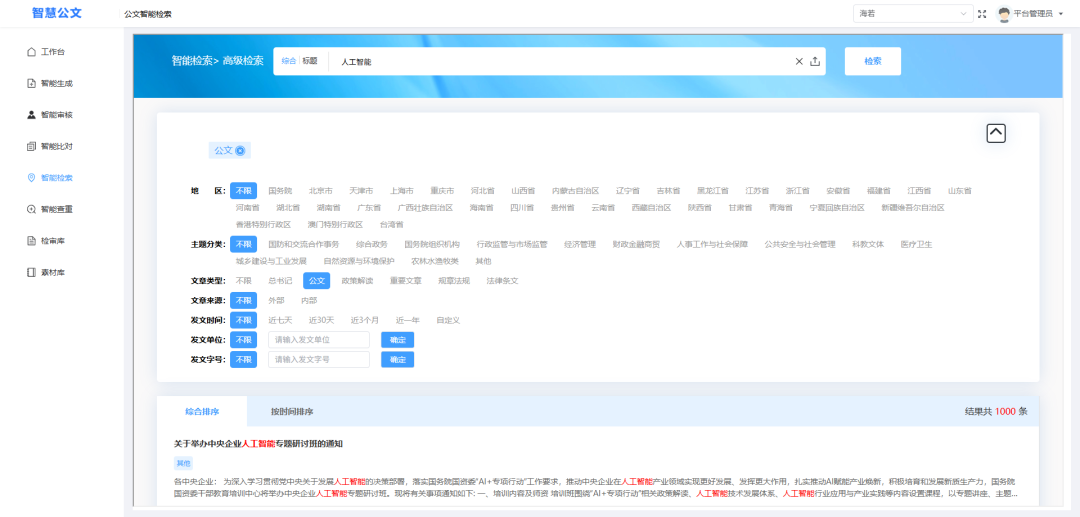Open the 海若 dropdown selector
This screenshot has width=1080, height=517.
pyautogui.click(x=913, y=14)
